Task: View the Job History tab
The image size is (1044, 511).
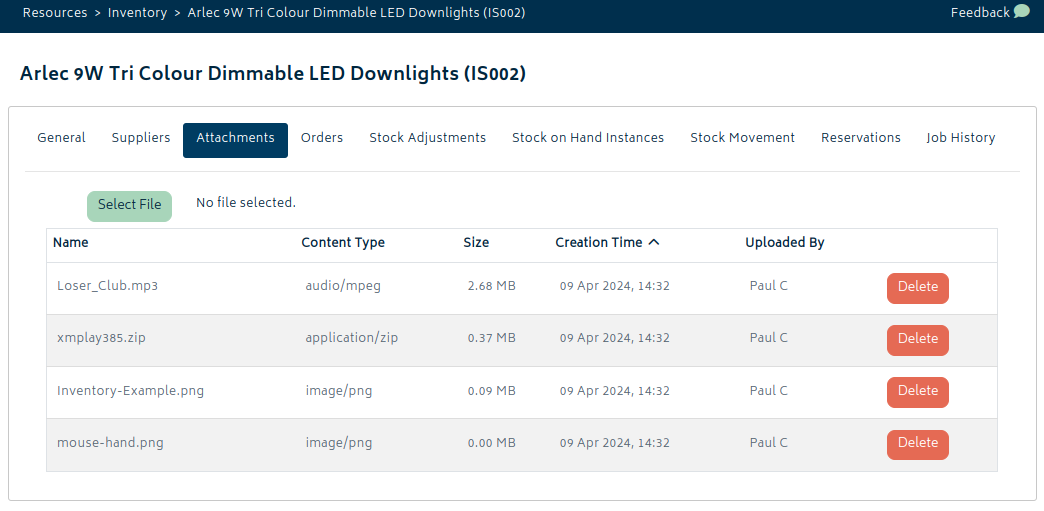Action: click(x=961, y=138)
